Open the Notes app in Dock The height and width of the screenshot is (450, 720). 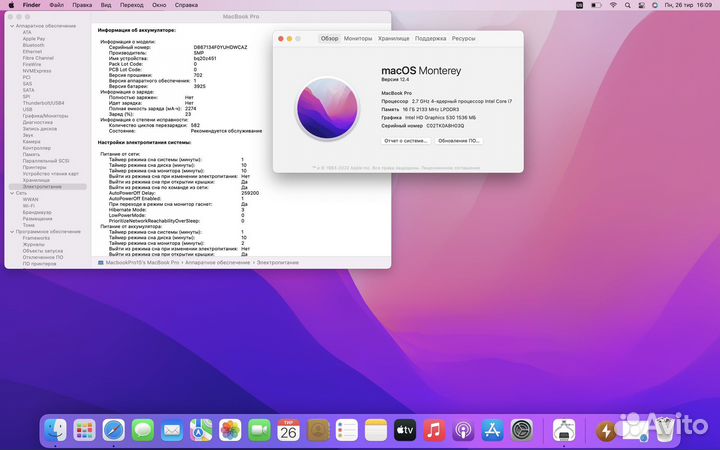pos(376,431)
